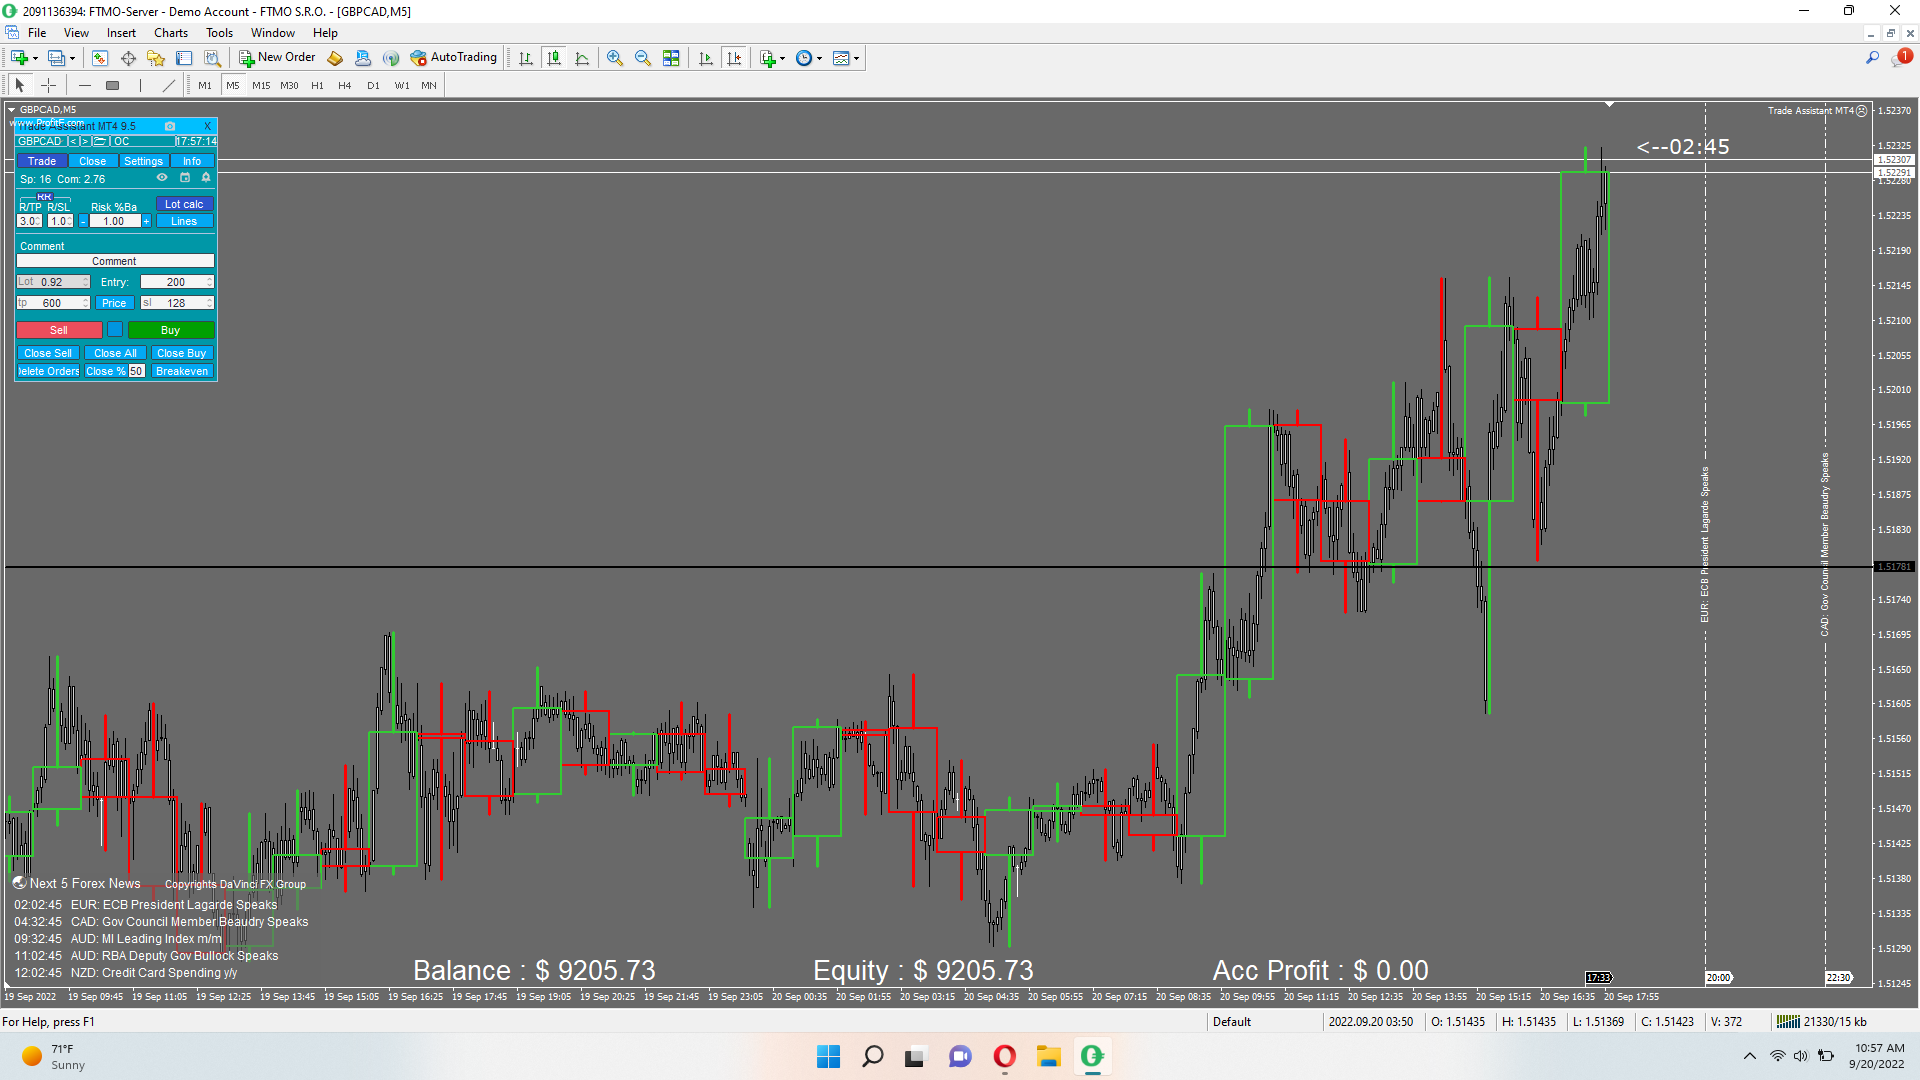Toggle the eye visibility icon in panel

(x=162, y=178)
